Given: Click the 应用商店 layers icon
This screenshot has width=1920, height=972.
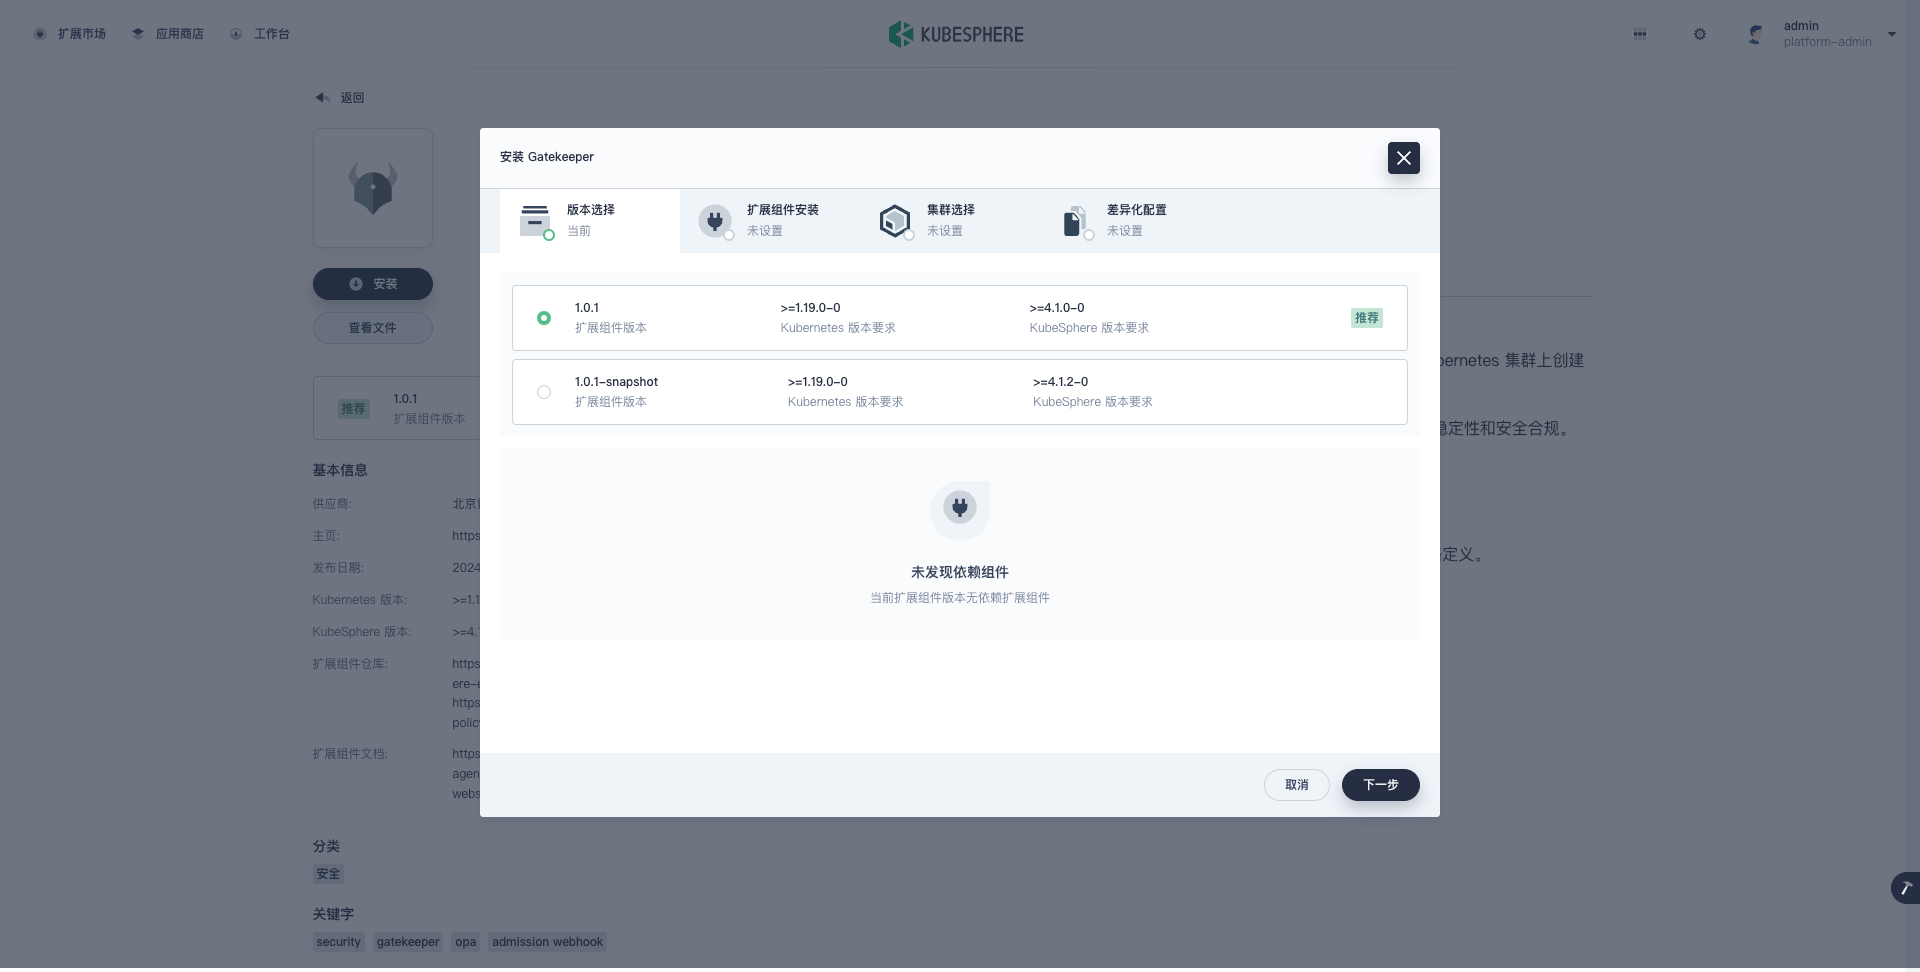Looking at the screenshot, I should click(138, 34).
